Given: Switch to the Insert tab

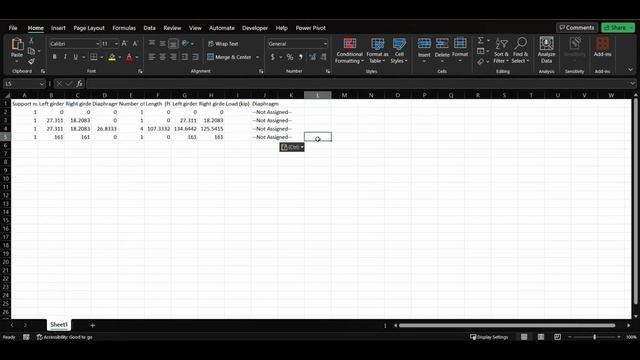Looking at the screenshot, I should (58, 28).
